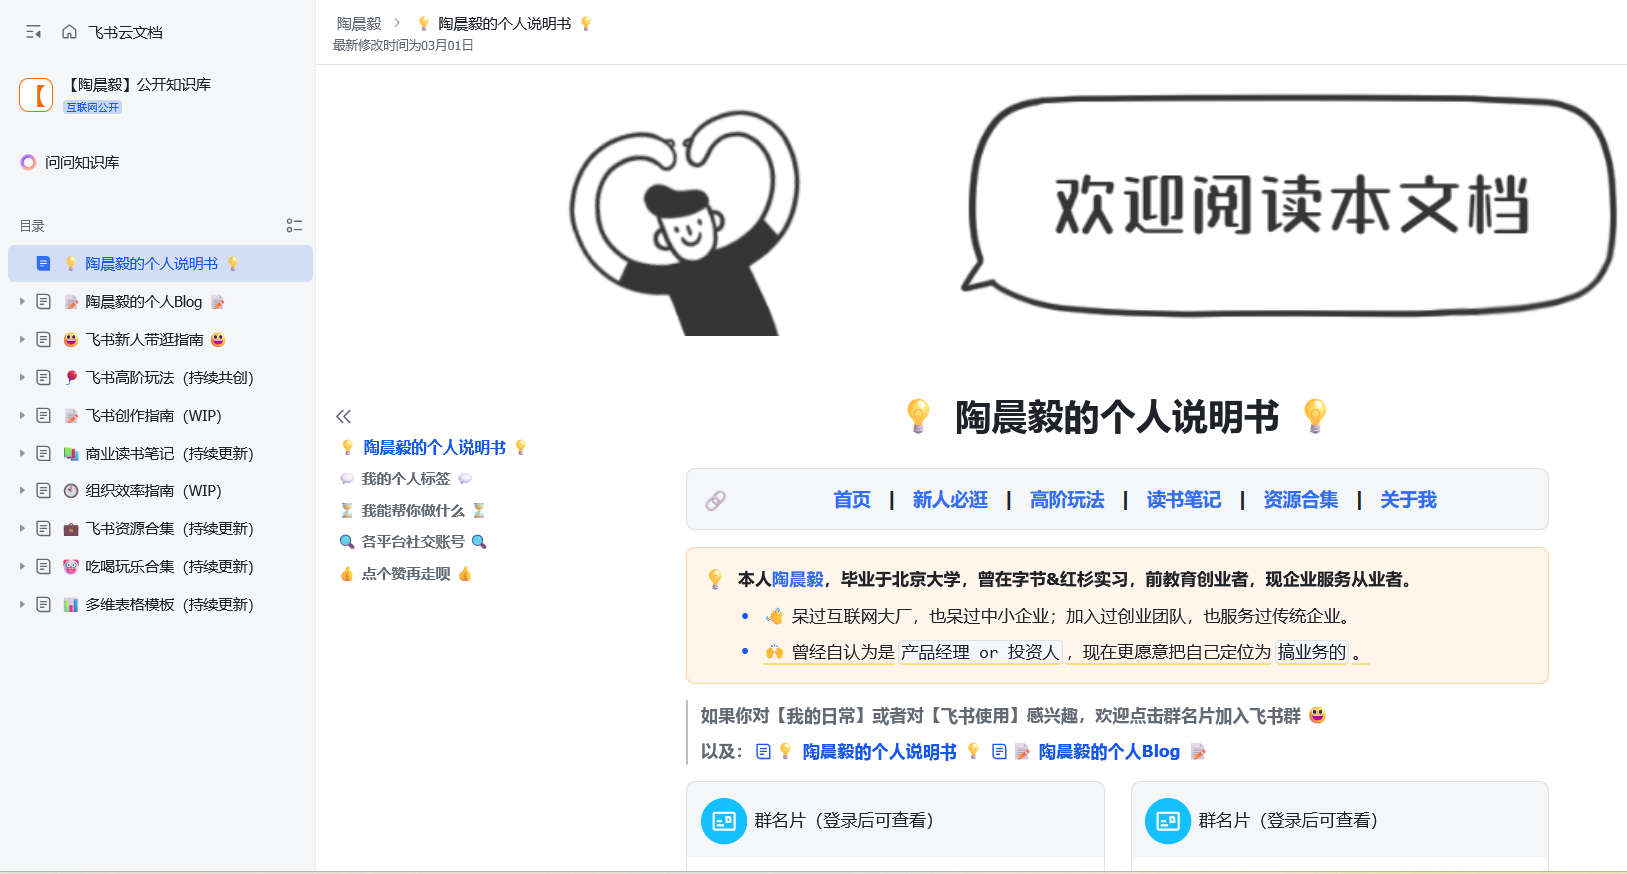Open 资源合集 in the navigation bar
This screenshot has width=1627, height=874.
(x=1301, y=500)
